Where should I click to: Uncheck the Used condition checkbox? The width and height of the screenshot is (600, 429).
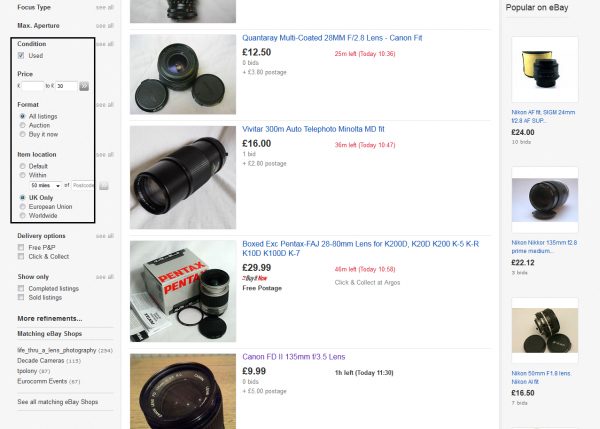[22, 56]
